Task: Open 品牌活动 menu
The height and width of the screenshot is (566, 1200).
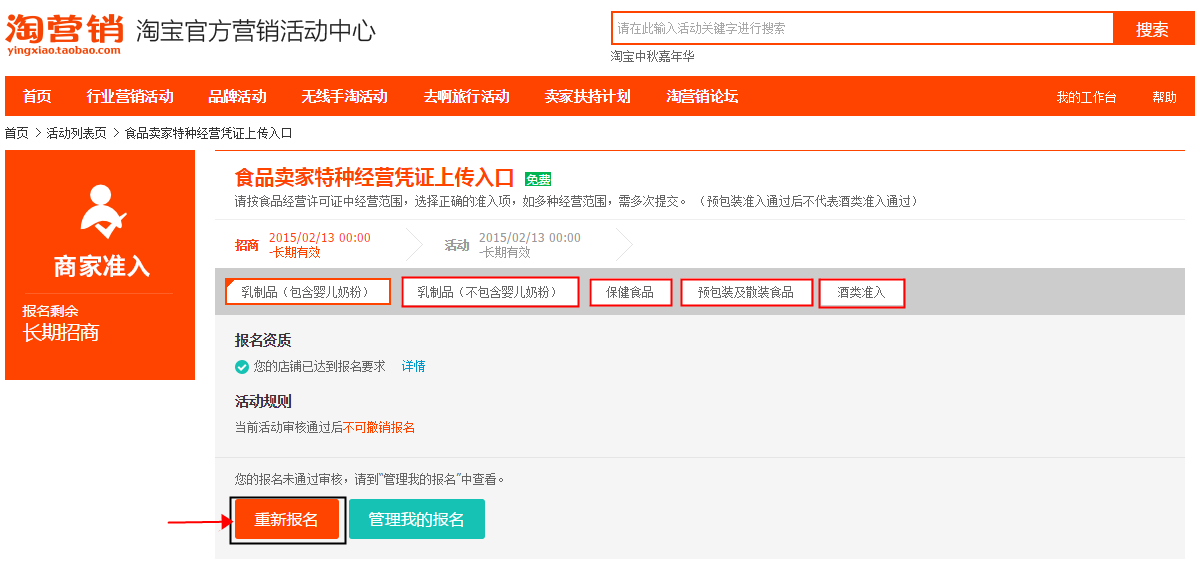Action: [237, 97]
